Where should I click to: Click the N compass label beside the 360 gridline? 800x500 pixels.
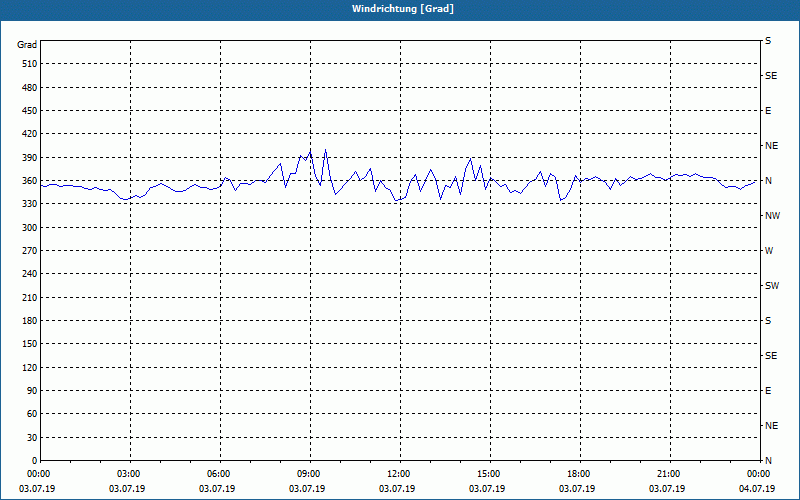coord(769,181)
